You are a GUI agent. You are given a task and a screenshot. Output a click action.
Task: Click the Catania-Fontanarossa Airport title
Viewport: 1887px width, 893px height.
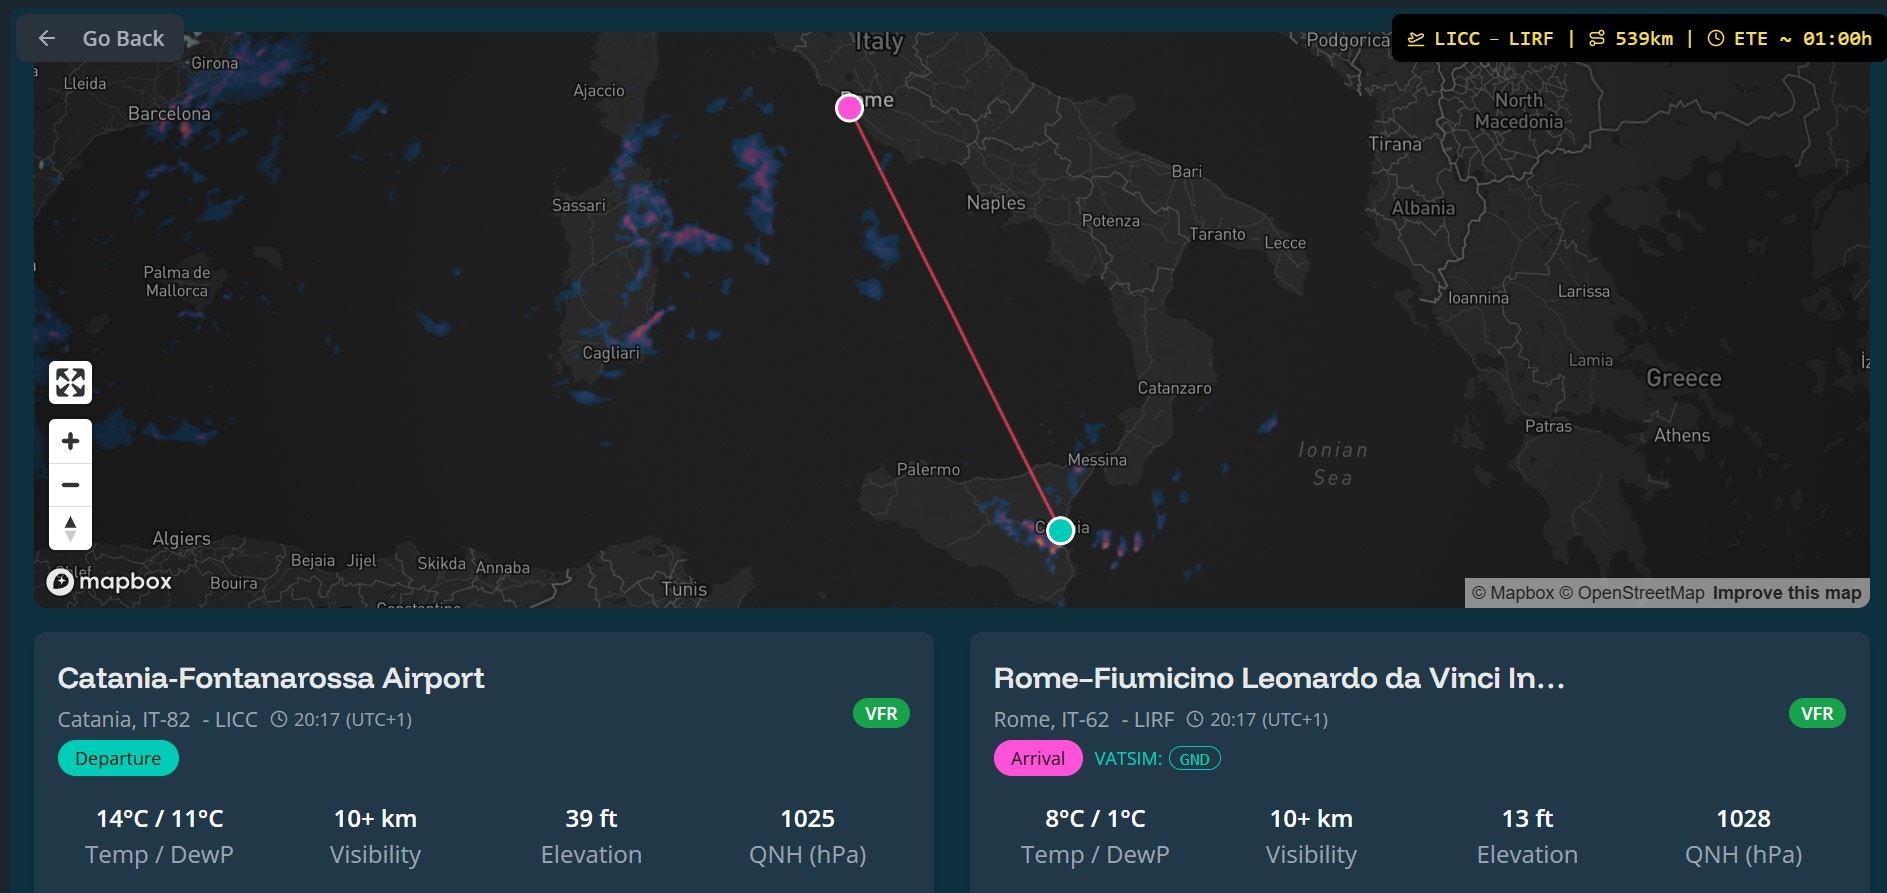pyautogui.click(x=271, y=678)
